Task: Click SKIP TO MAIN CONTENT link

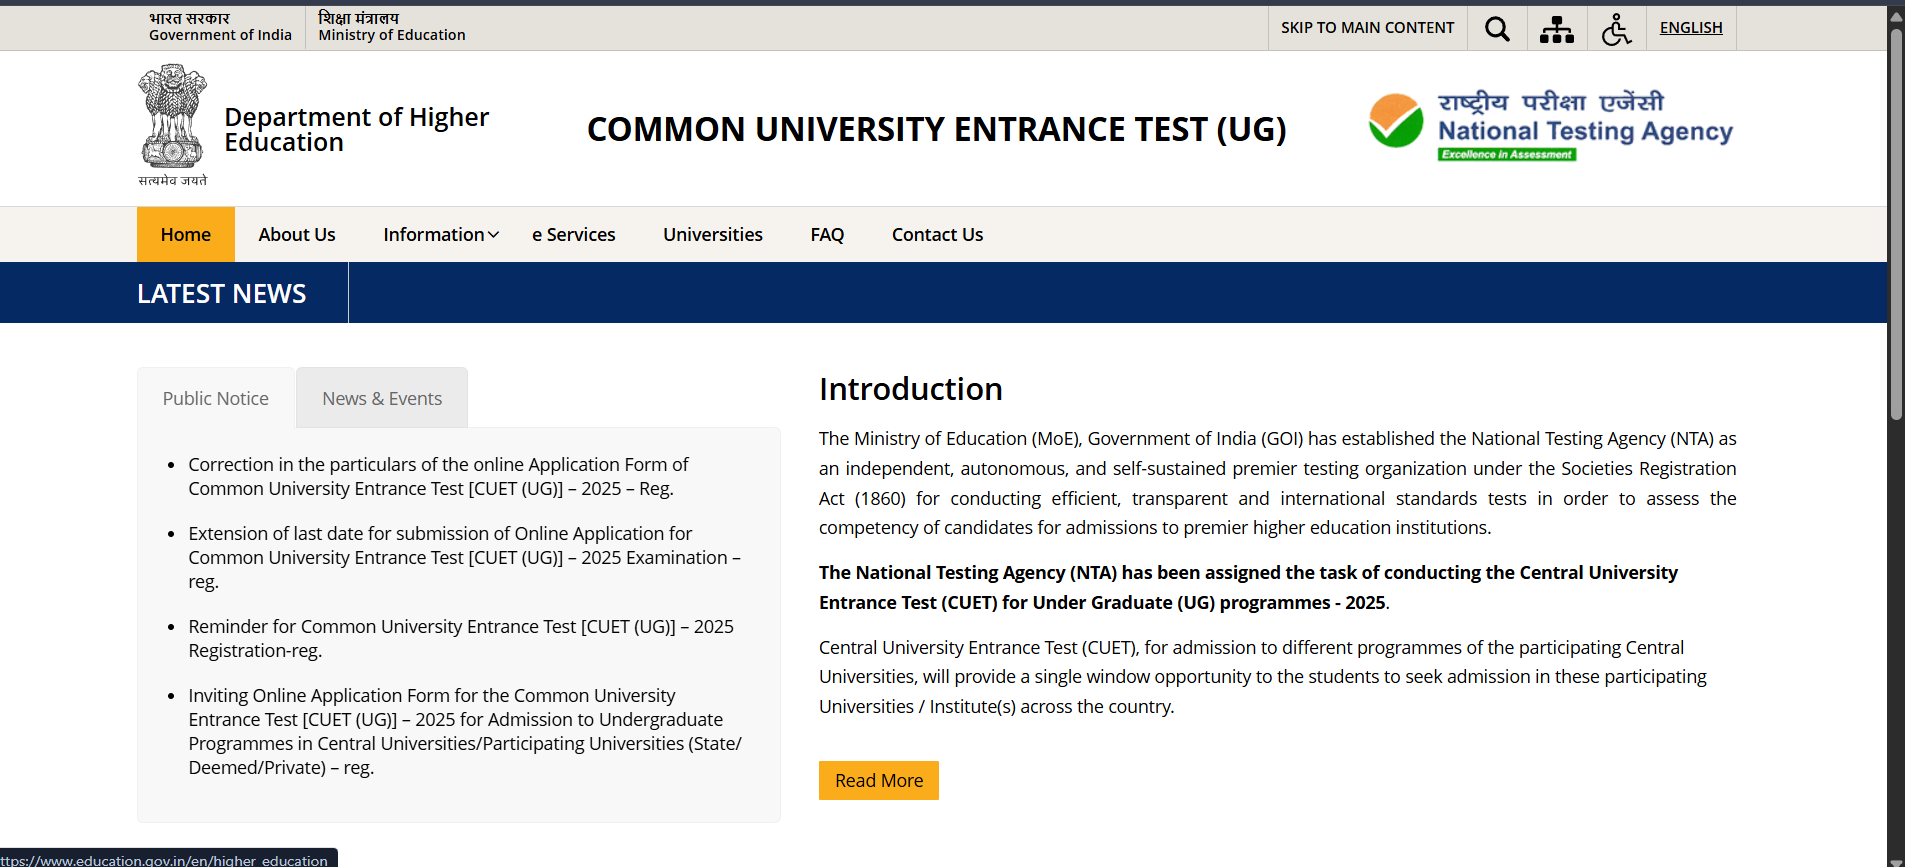Action: click(1367, 28)
